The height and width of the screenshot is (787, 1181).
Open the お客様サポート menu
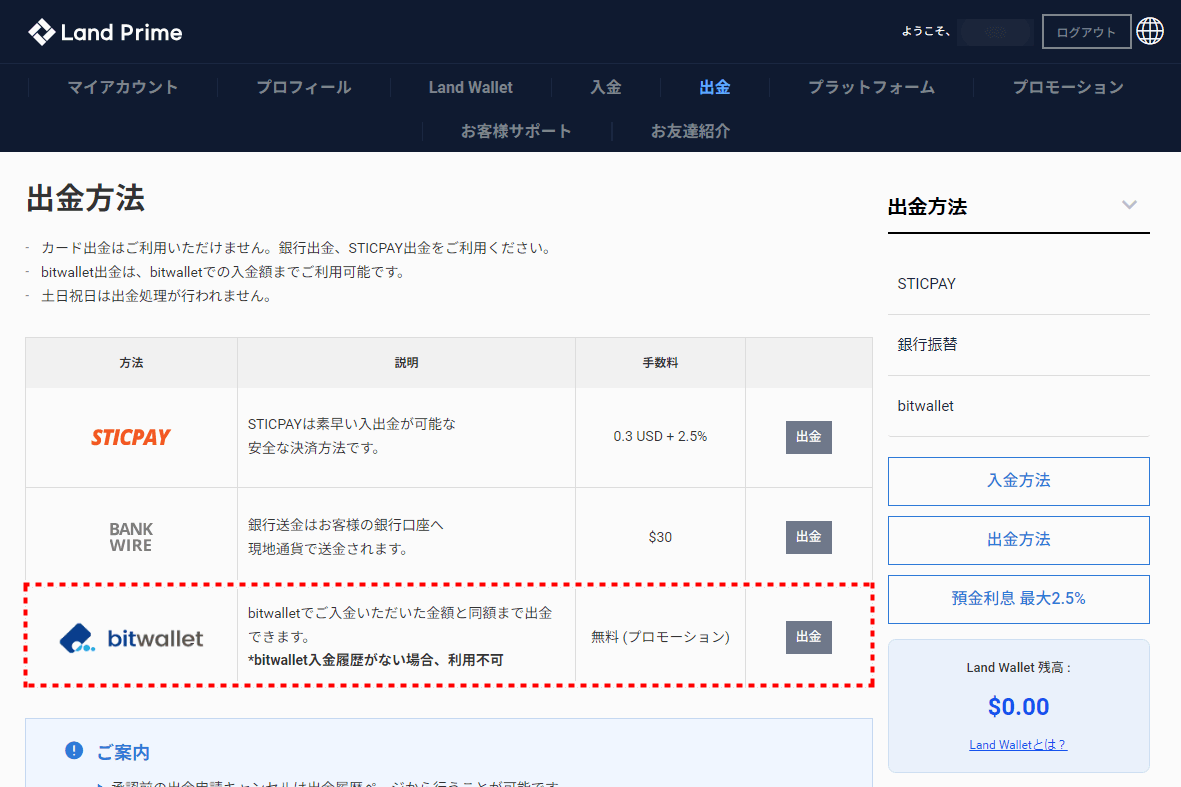point(516,131)
